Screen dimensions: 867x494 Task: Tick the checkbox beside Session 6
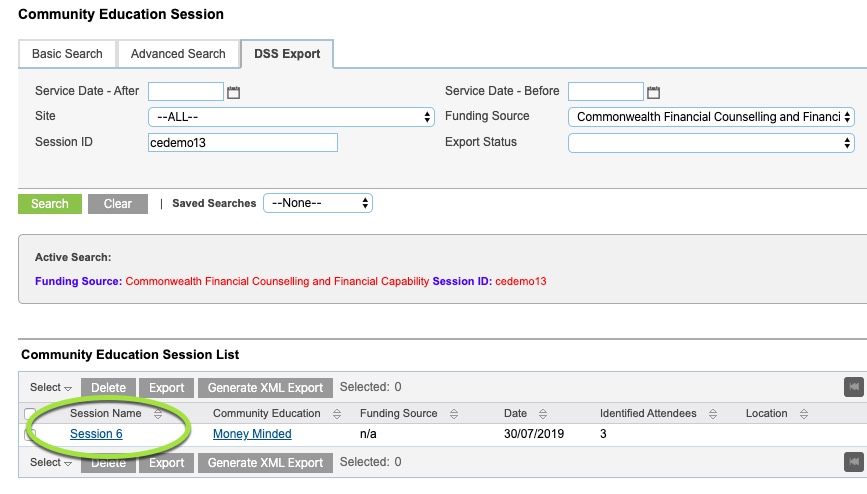30,435
